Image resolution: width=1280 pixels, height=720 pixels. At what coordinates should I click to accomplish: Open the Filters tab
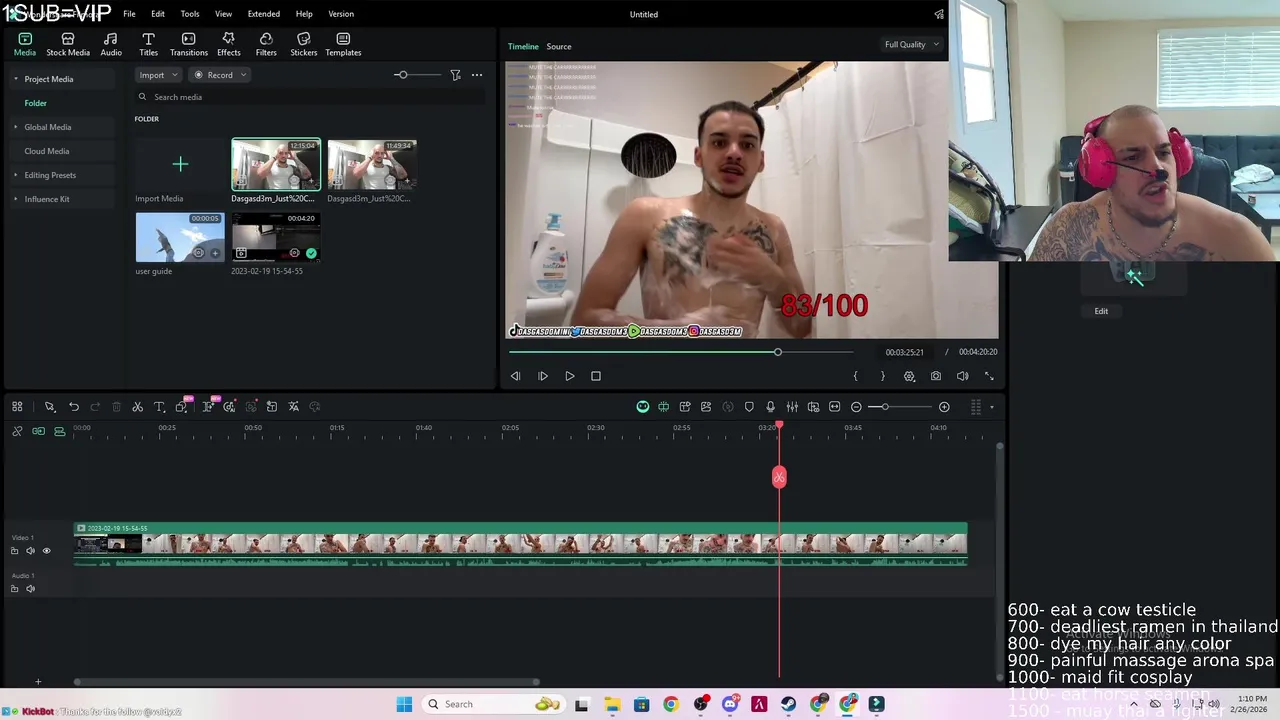pyautogui.click(x=266, y=44)
